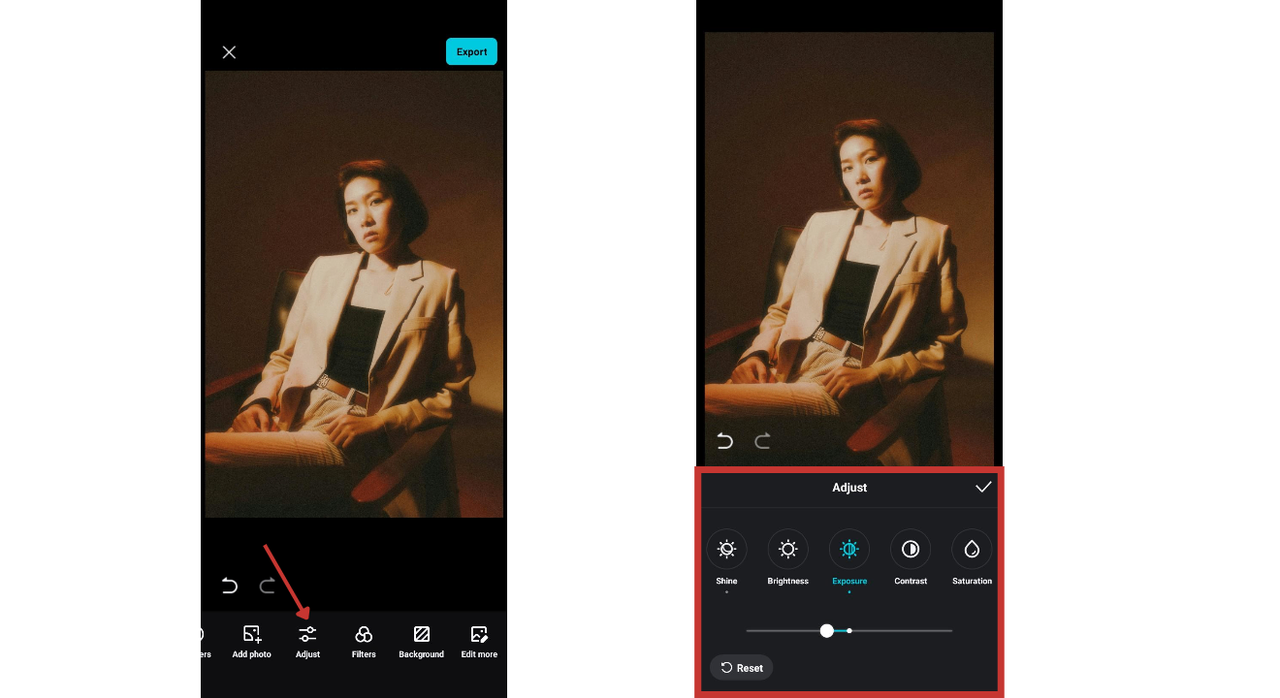This screenshot has height=698, width=1280.
Task: Tap the Export button
Action: coord(471,52)
